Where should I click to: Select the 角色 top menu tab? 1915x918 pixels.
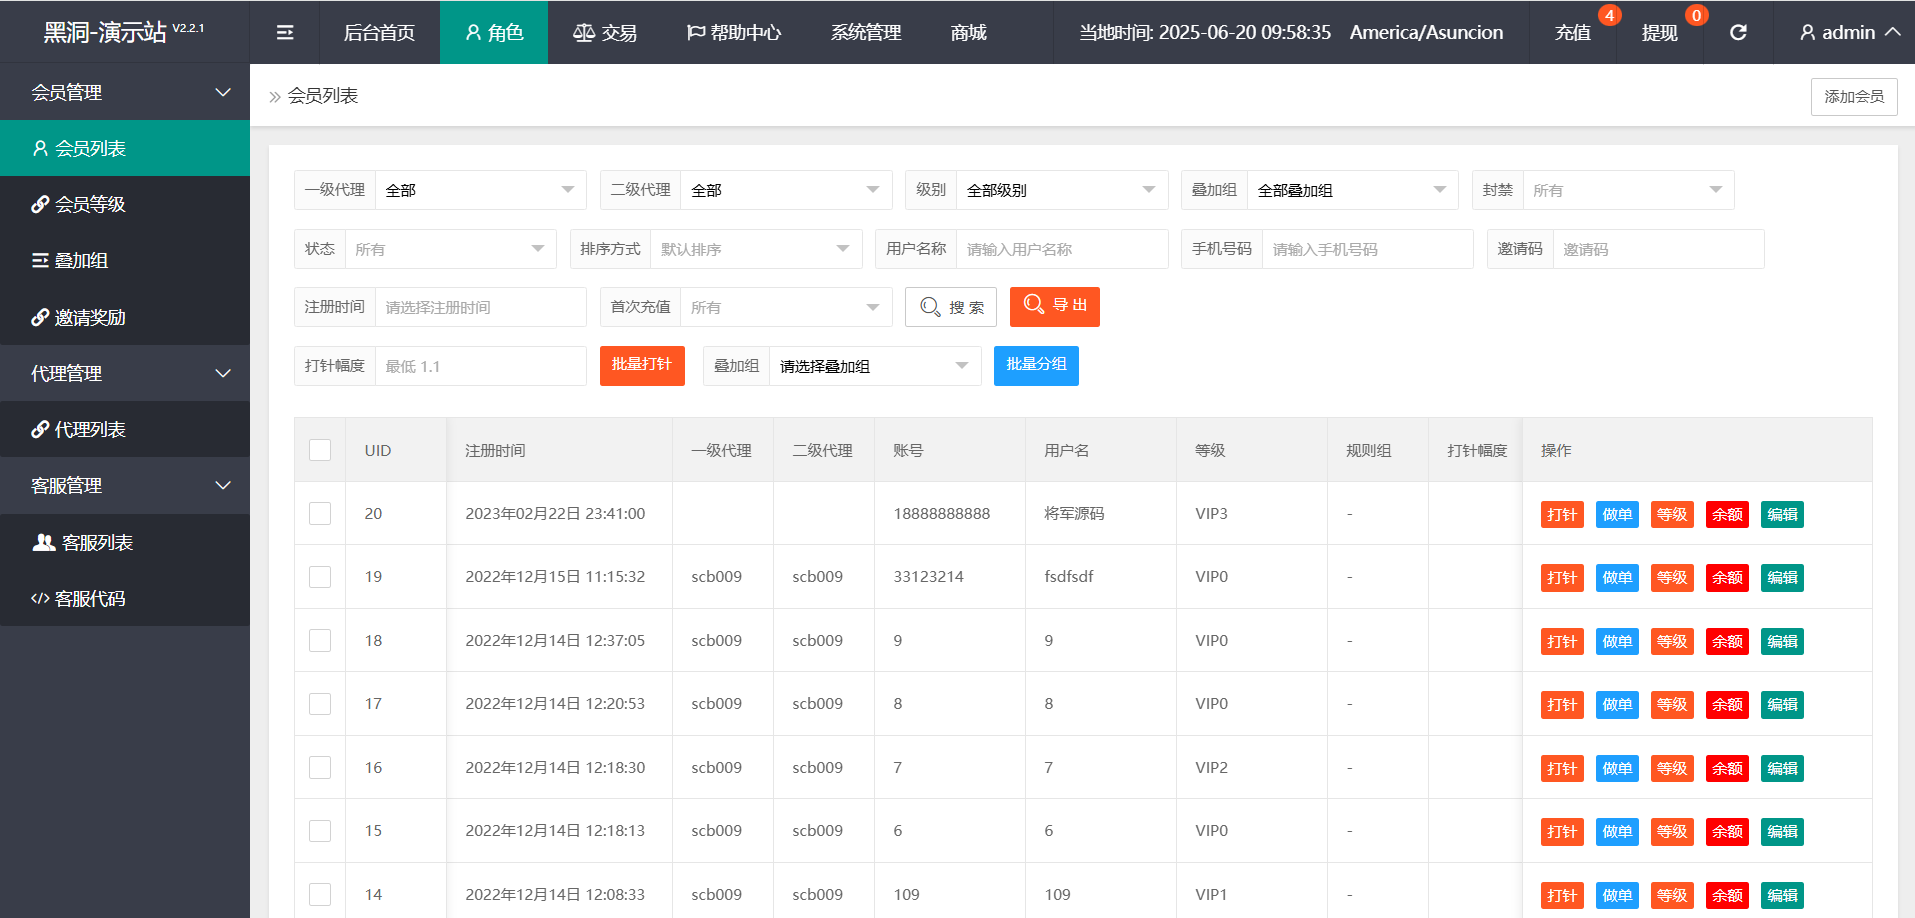(494, 32)
